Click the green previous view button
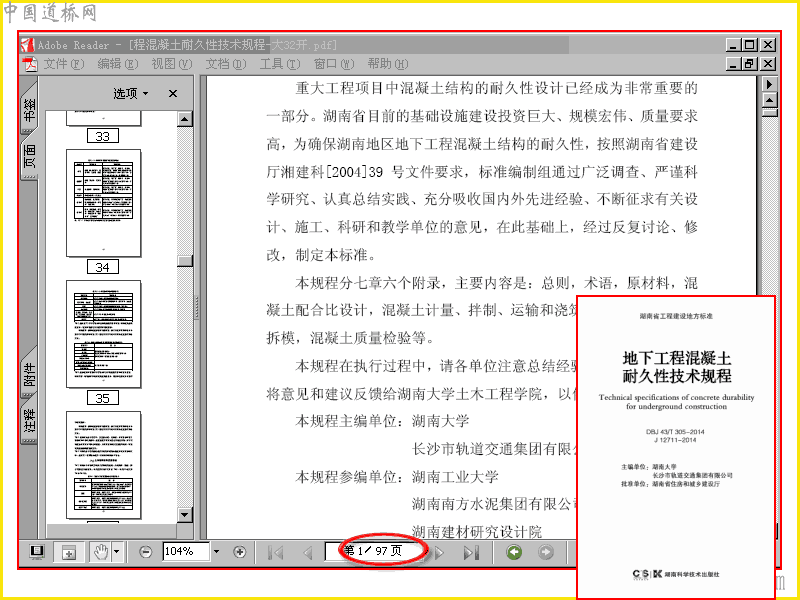800x600 pixels. [x=514, y=552]
